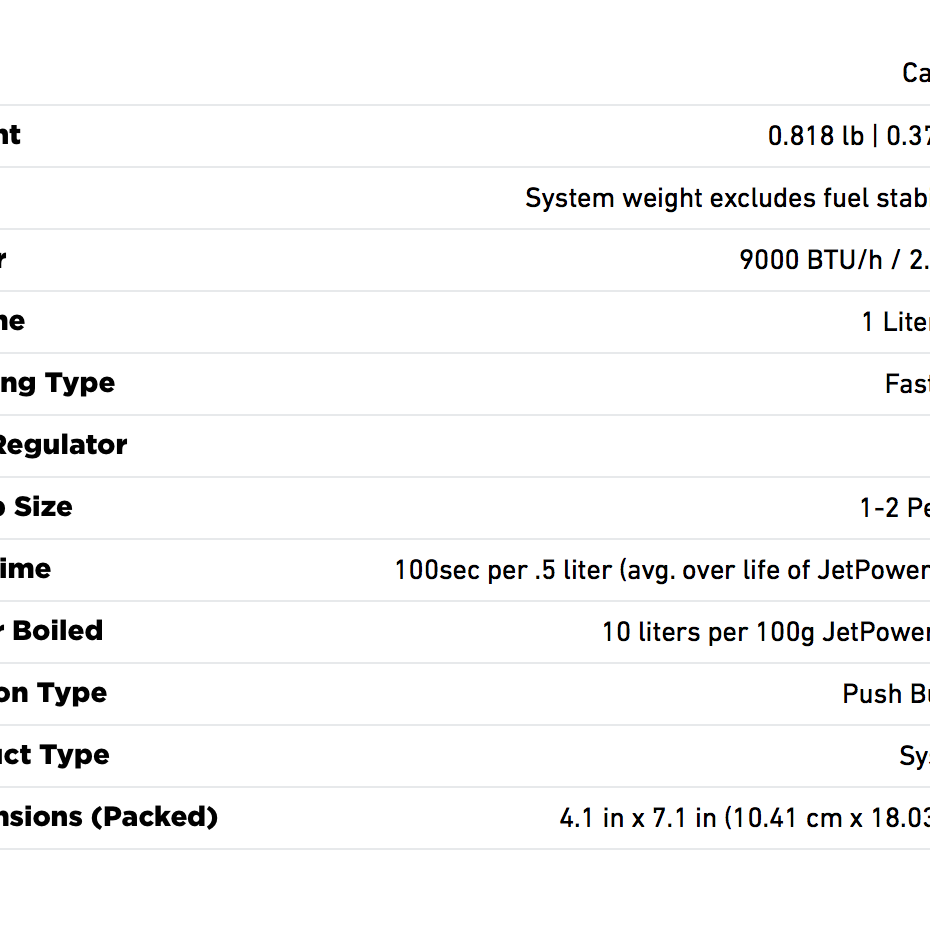
Task: Click the "ime" row label
Action: 25,569
